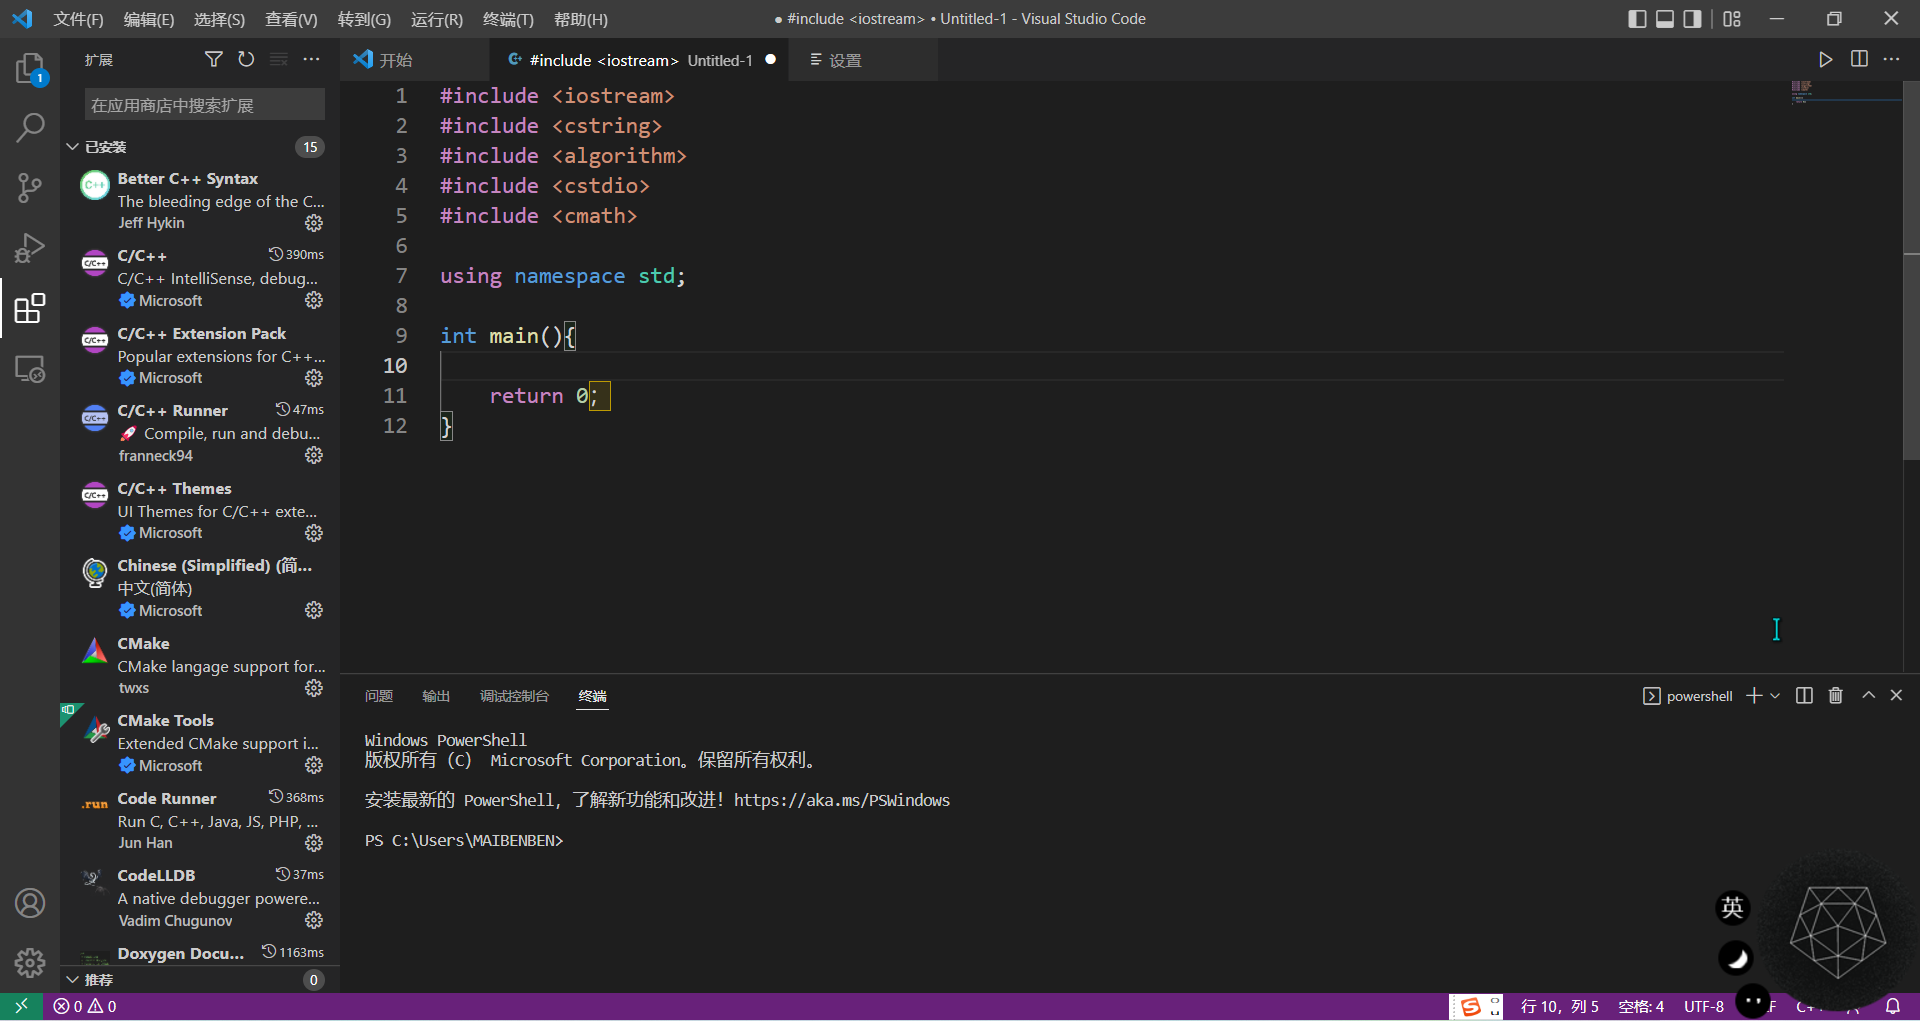Open the Run menu

436,19
